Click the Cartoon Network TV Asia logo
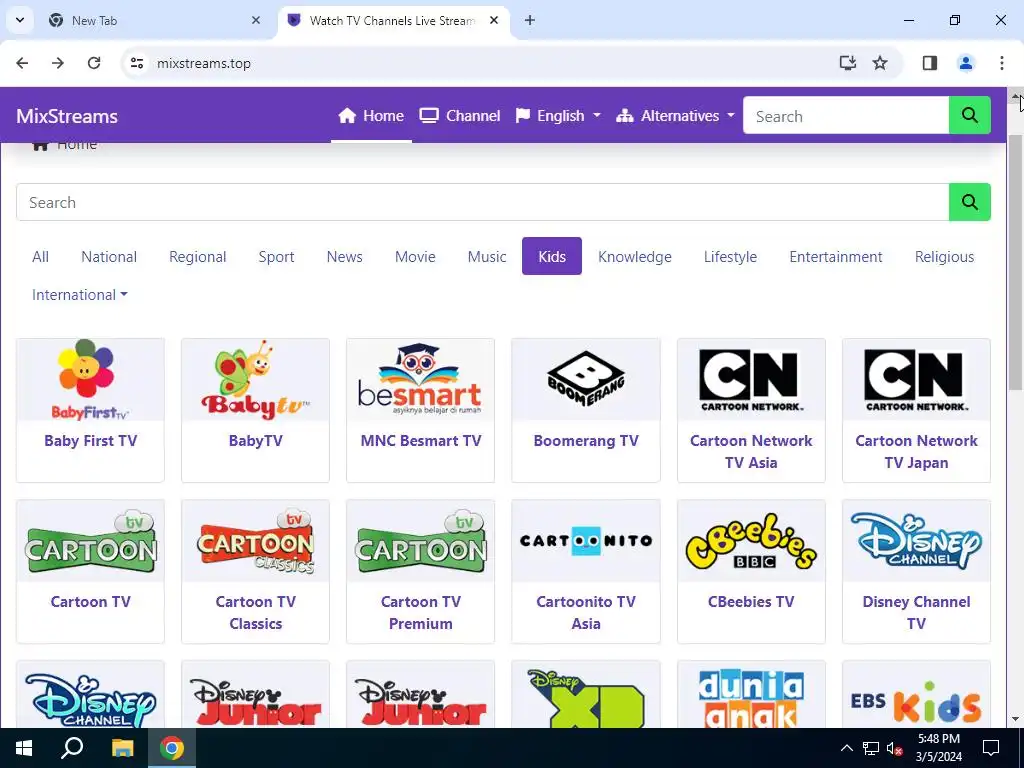The width and height of the screenshot is (1024, 768). (x=751, y=379)
